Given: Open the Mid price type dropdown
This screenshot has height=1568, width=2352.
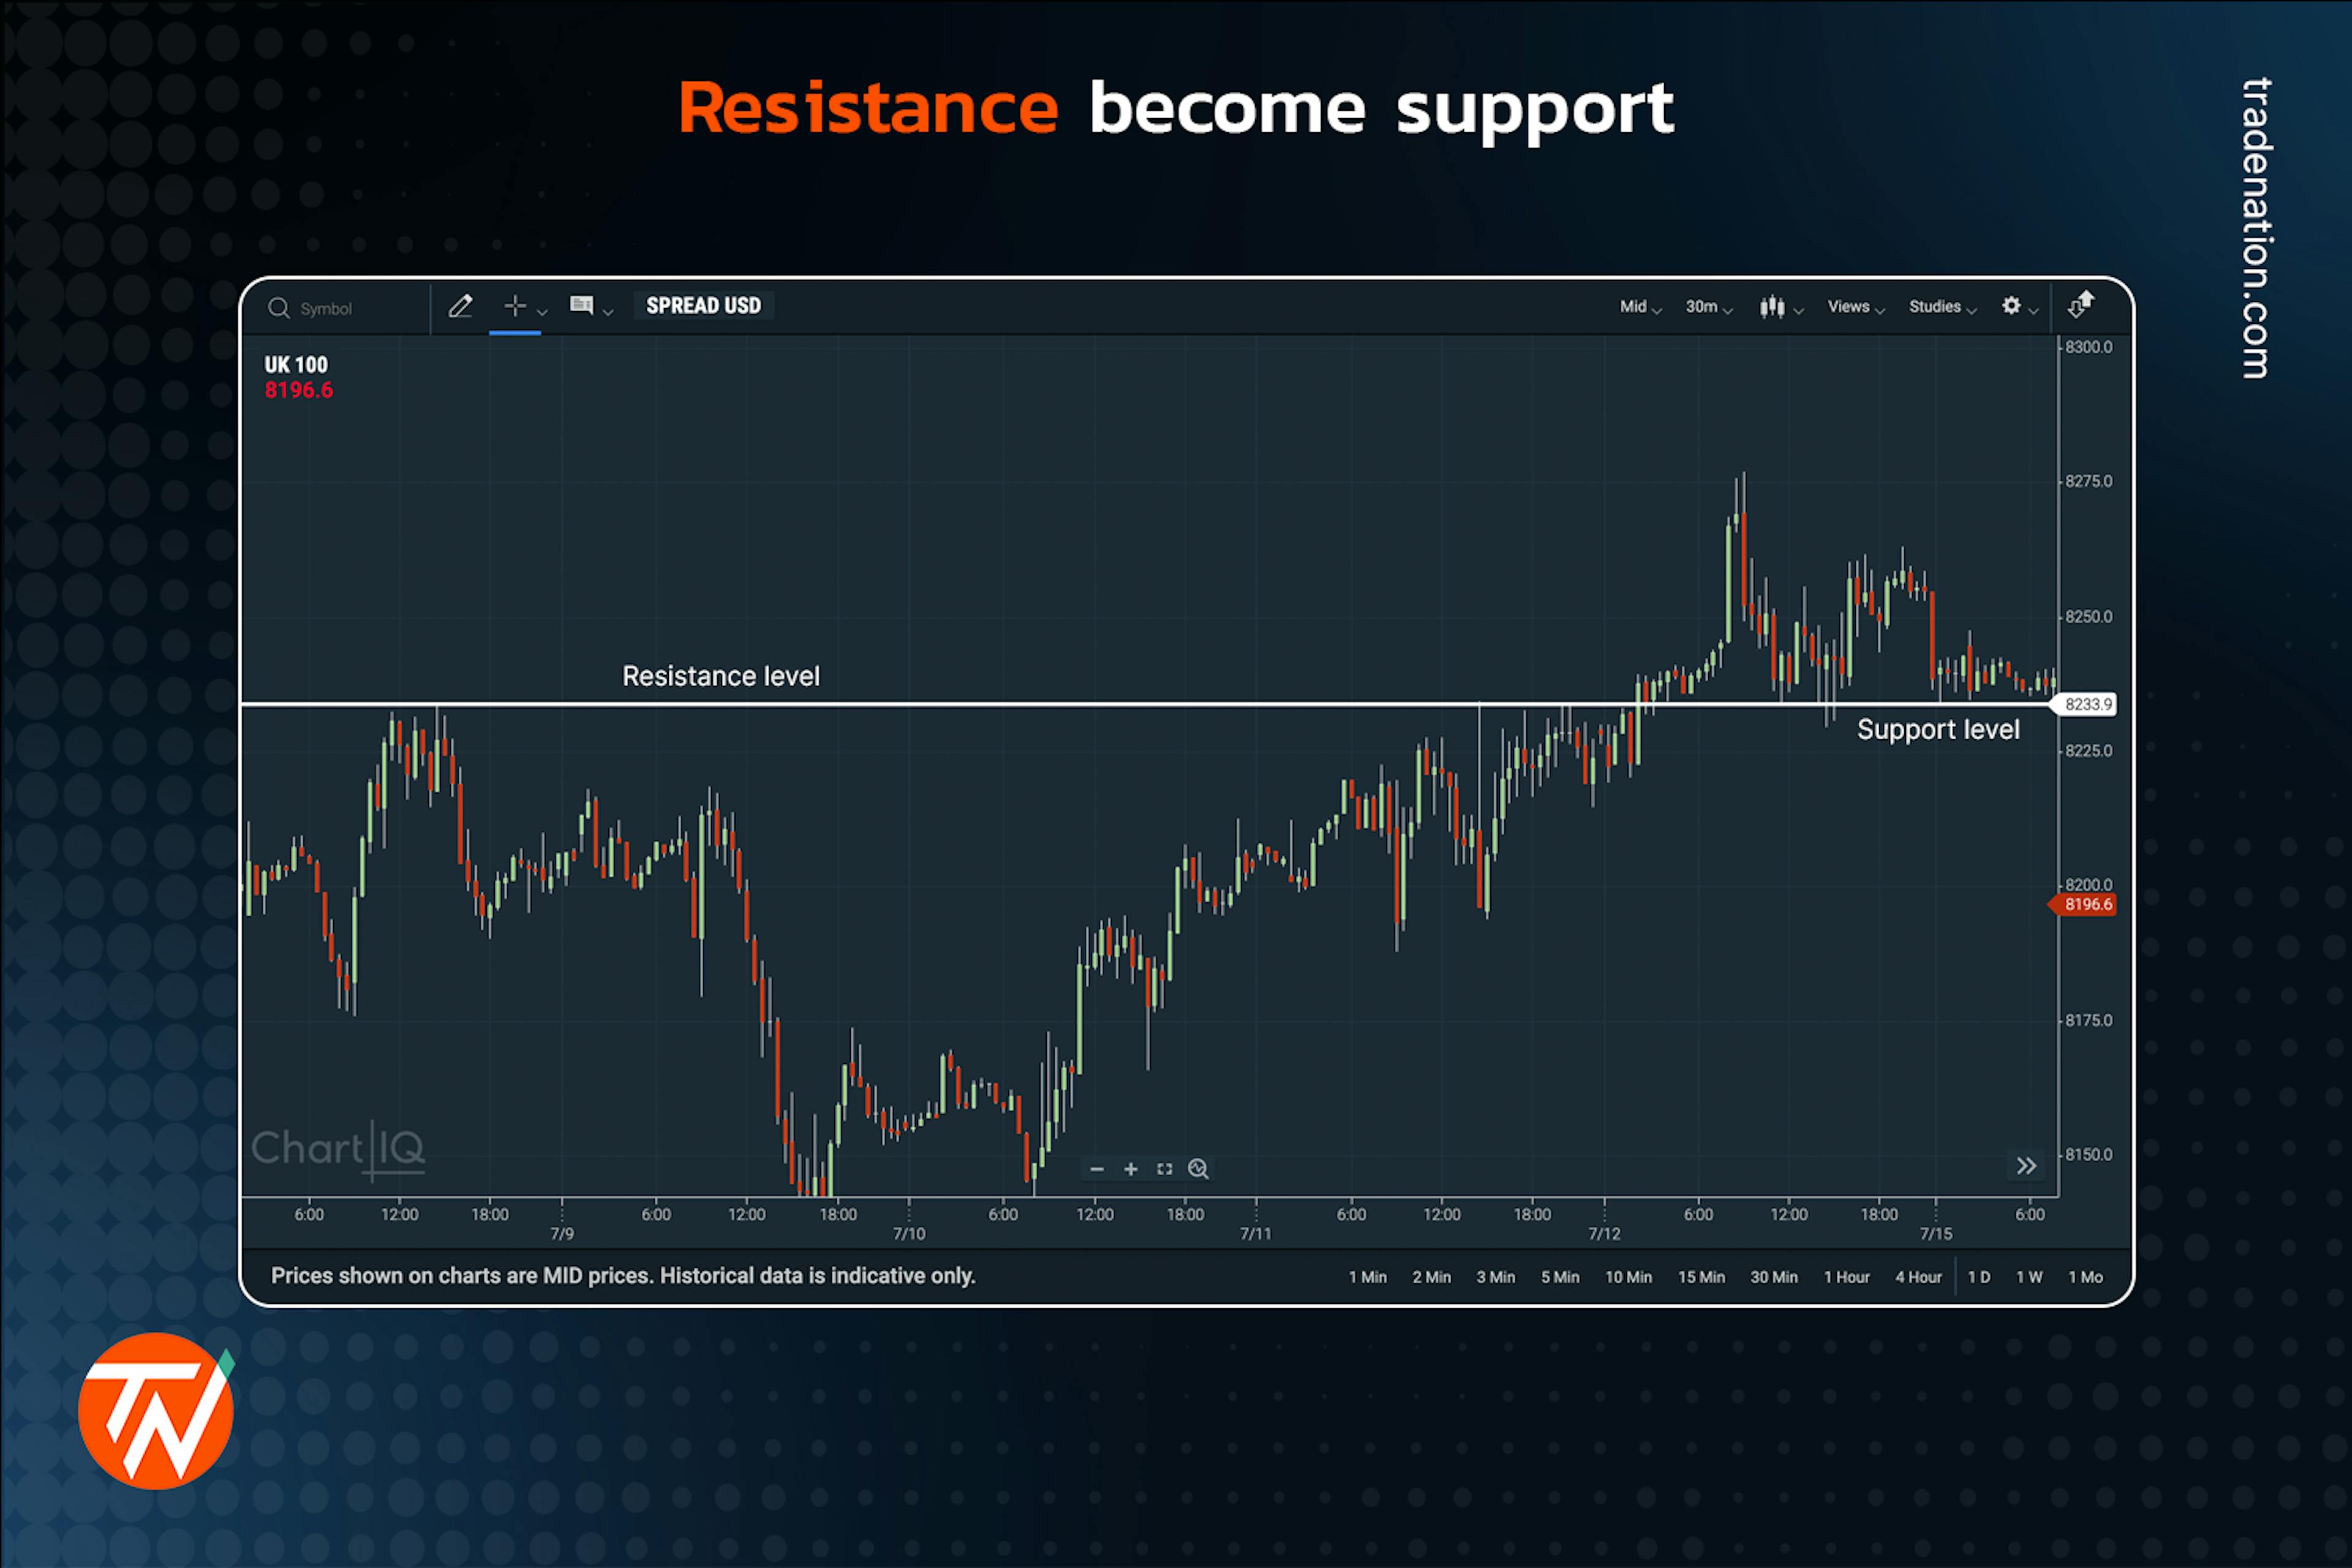Looking at the screenshot, I should click(1640, 307).
